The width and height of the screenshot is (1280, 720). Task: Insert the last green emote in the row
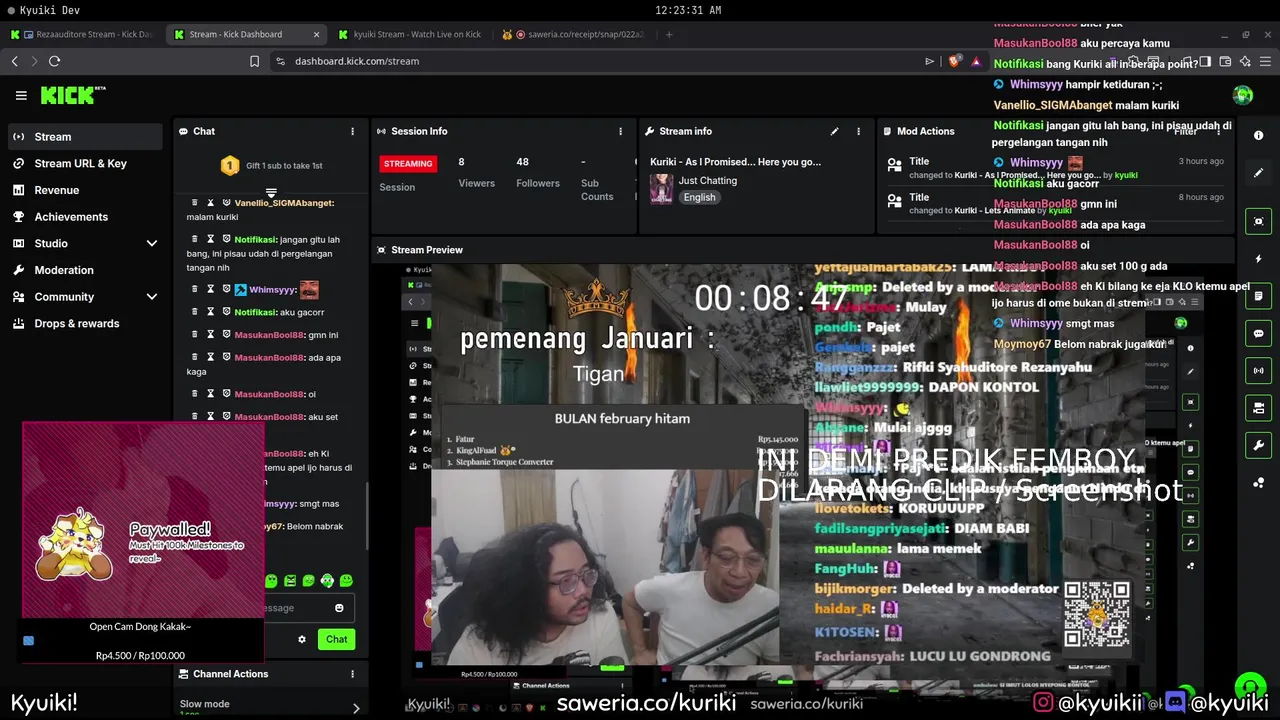(346, 581)
